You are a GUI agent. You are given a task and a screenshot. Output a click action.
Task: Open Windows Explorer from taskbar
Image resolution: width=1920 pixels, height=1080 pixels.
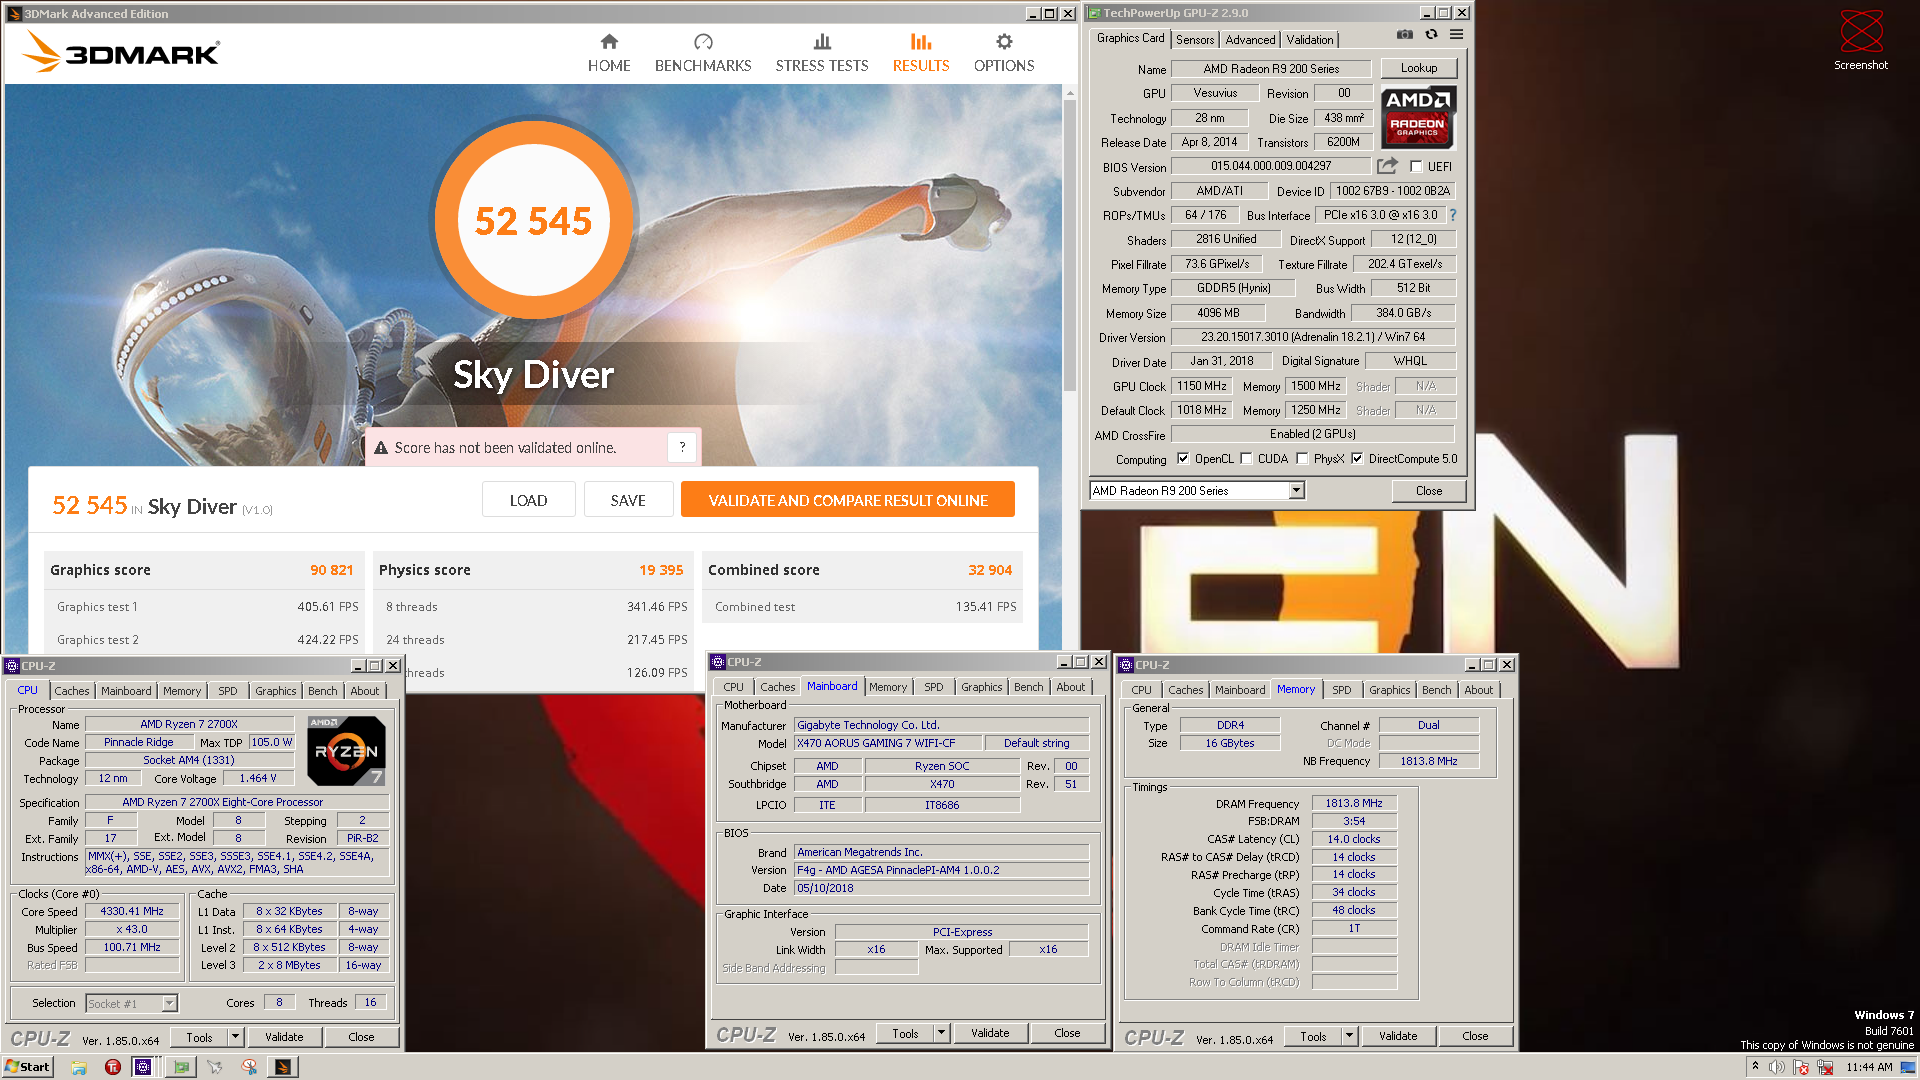point(79,1067)
